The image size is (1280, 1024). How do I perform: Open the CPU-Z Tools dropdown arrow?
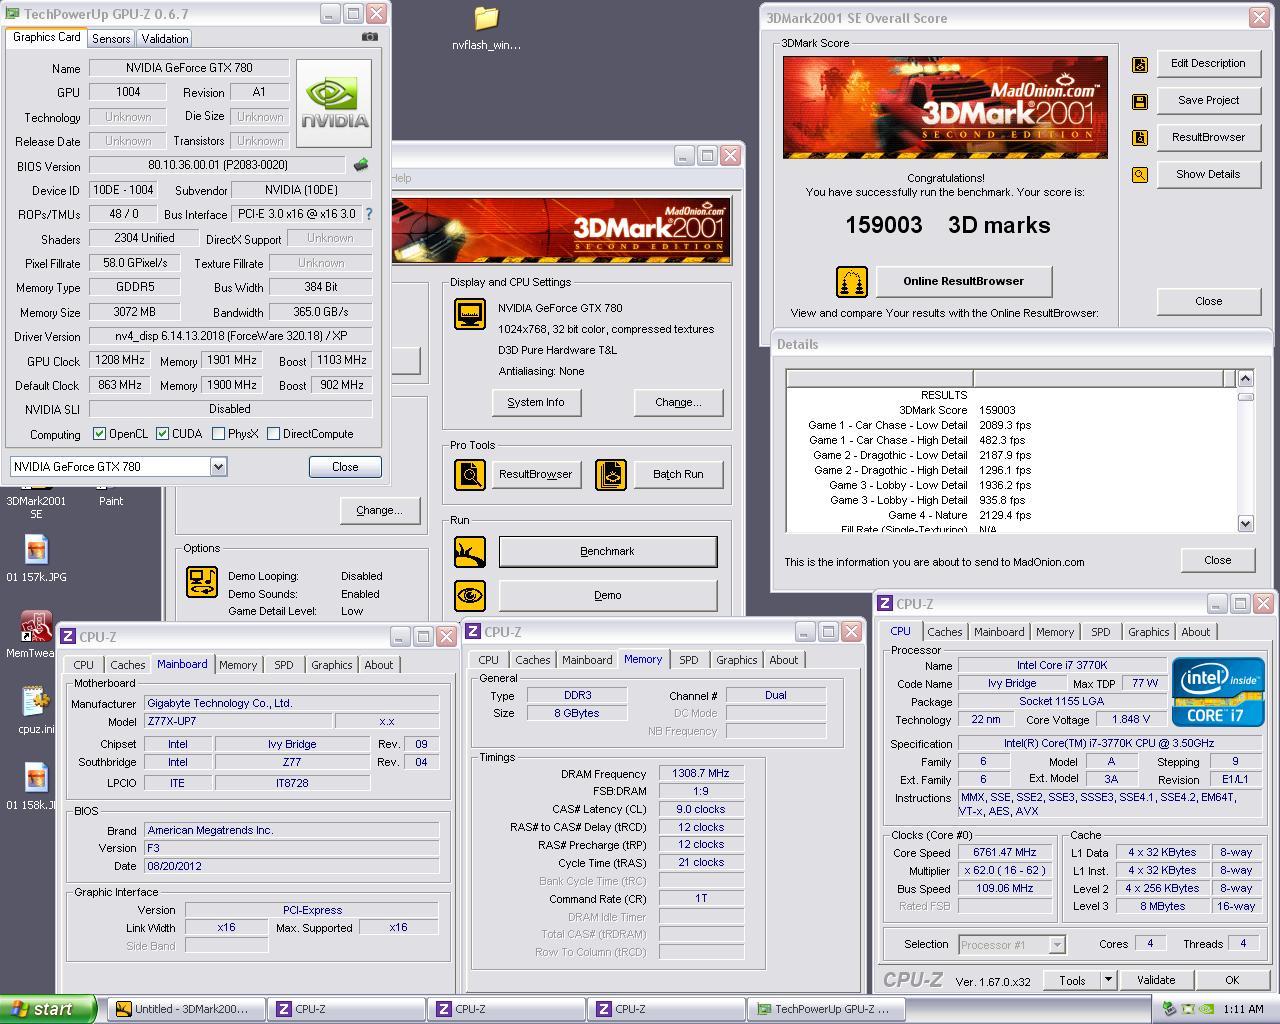click(x=1108, y=981)
